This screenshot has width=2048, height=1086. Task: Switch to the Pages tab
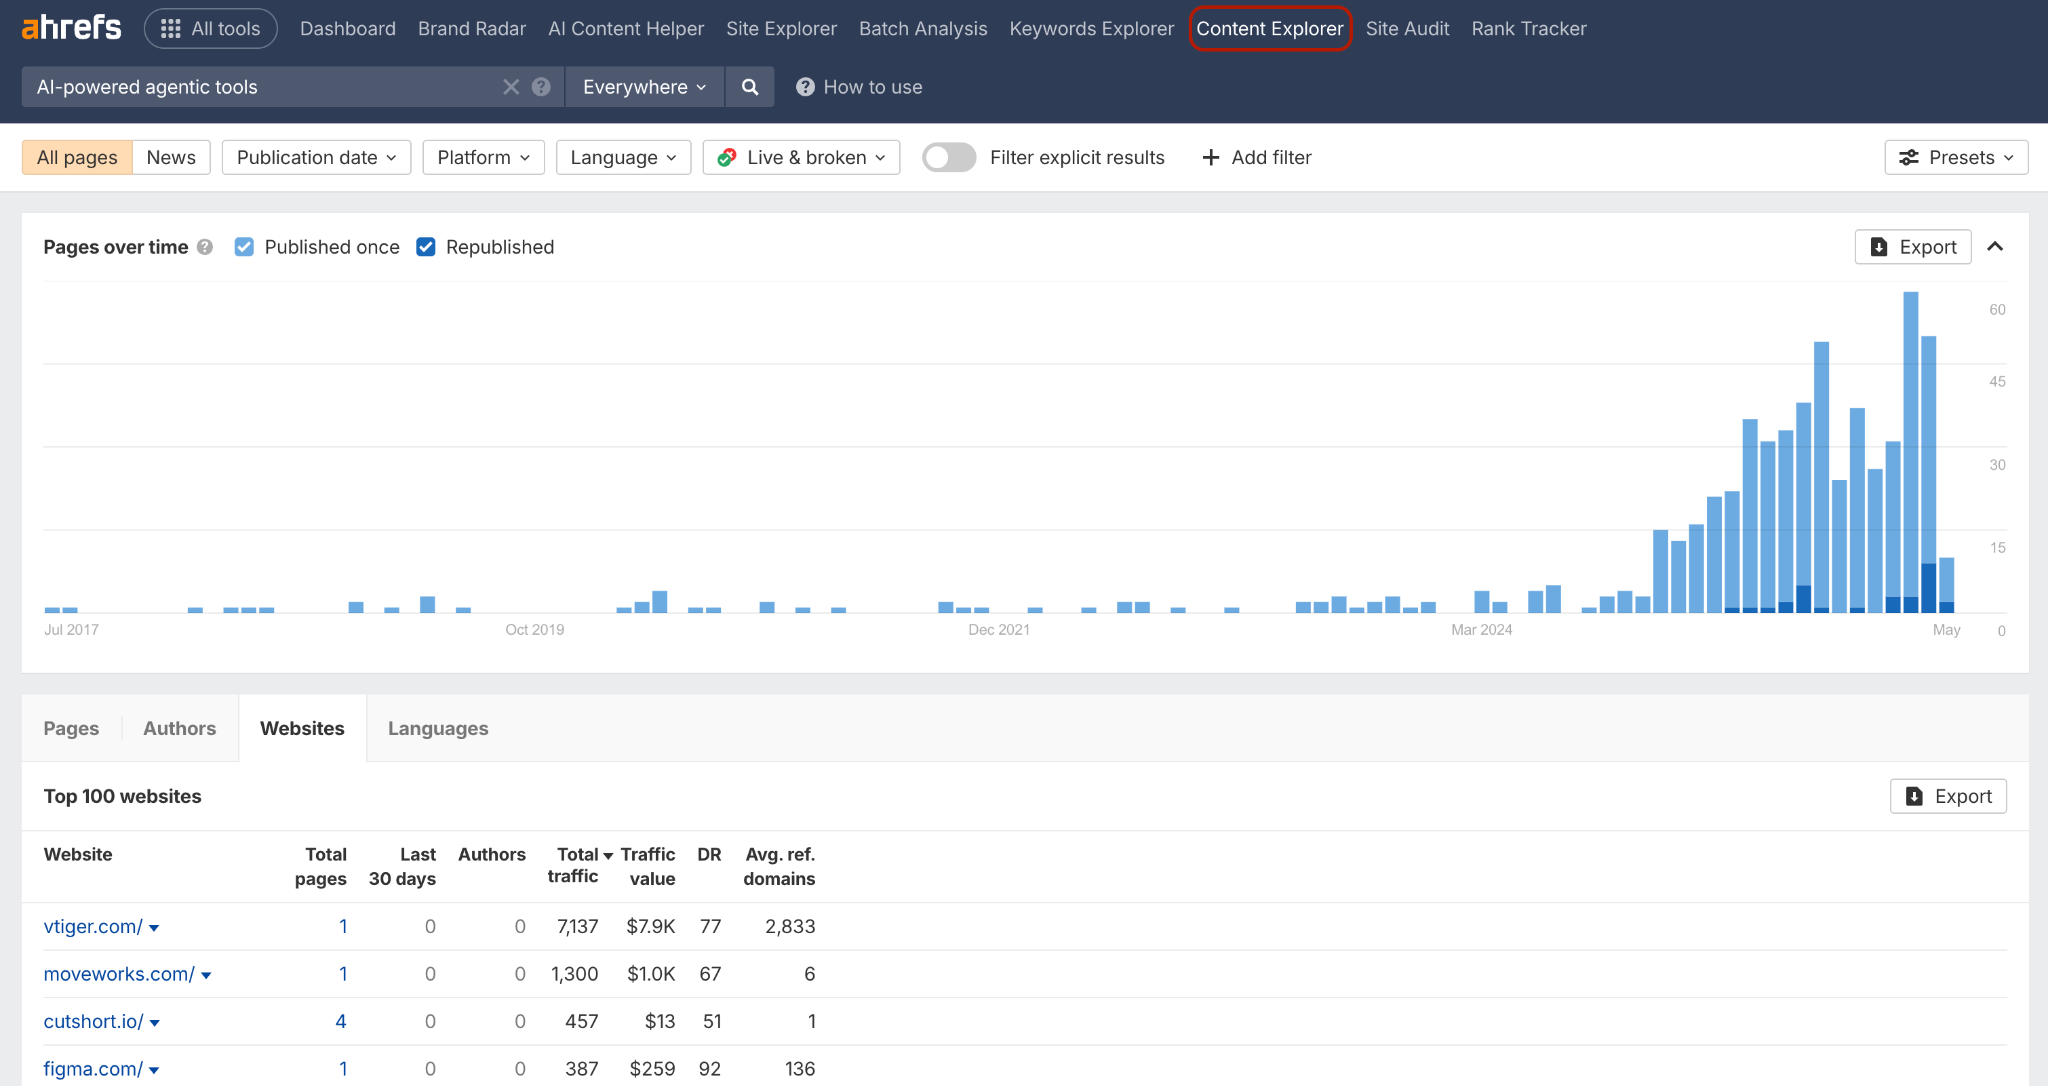(x=71, y=728)
